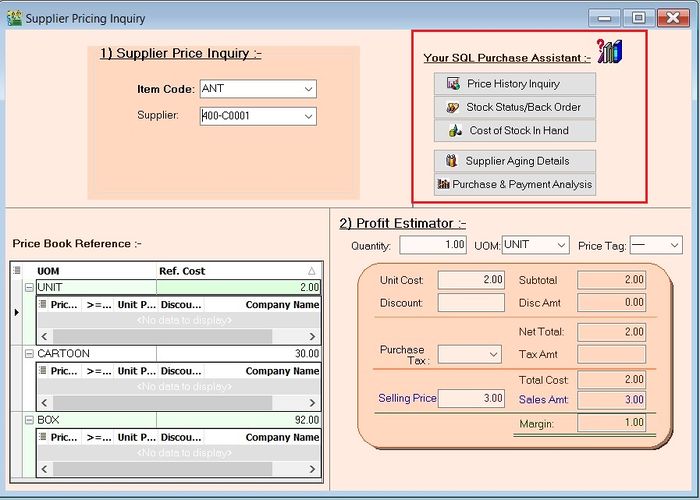The height and width of the screenshot is (500, 700).
Task: Click Supplier Aging Details button
Action: point(514,161)
